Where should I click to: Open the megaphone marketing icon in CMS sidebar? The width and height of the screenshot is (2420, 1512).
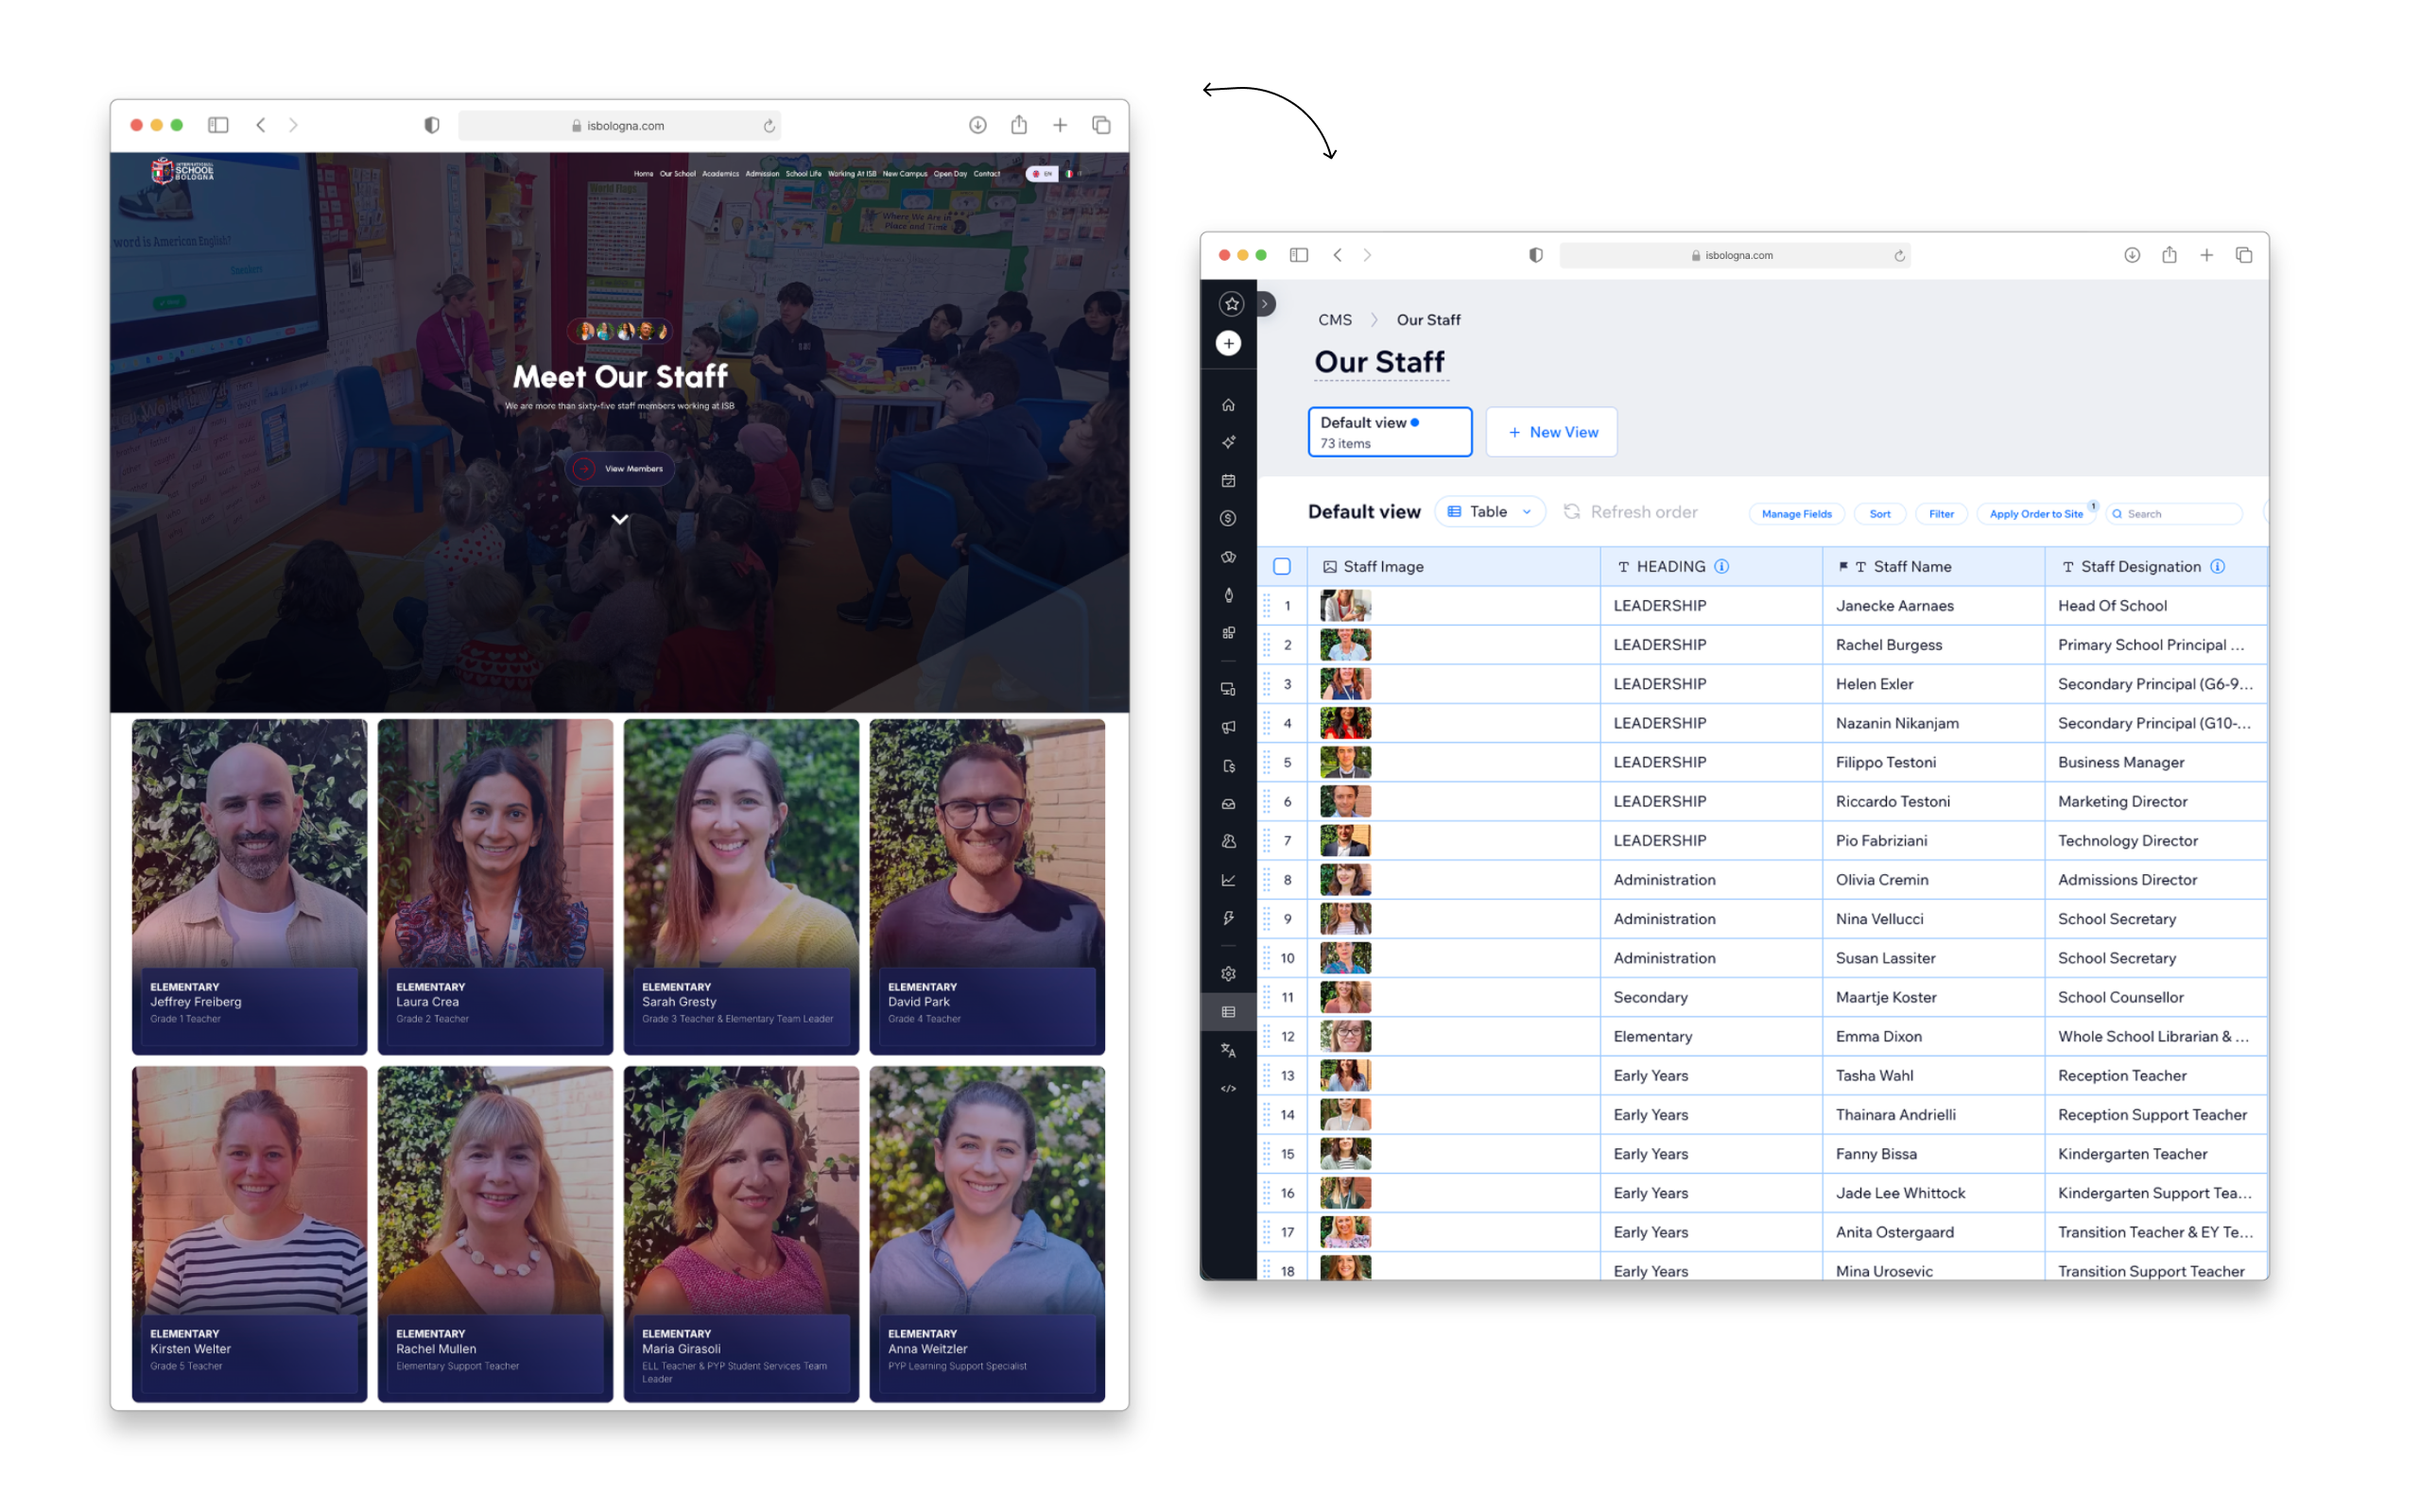click(1228, 727)
